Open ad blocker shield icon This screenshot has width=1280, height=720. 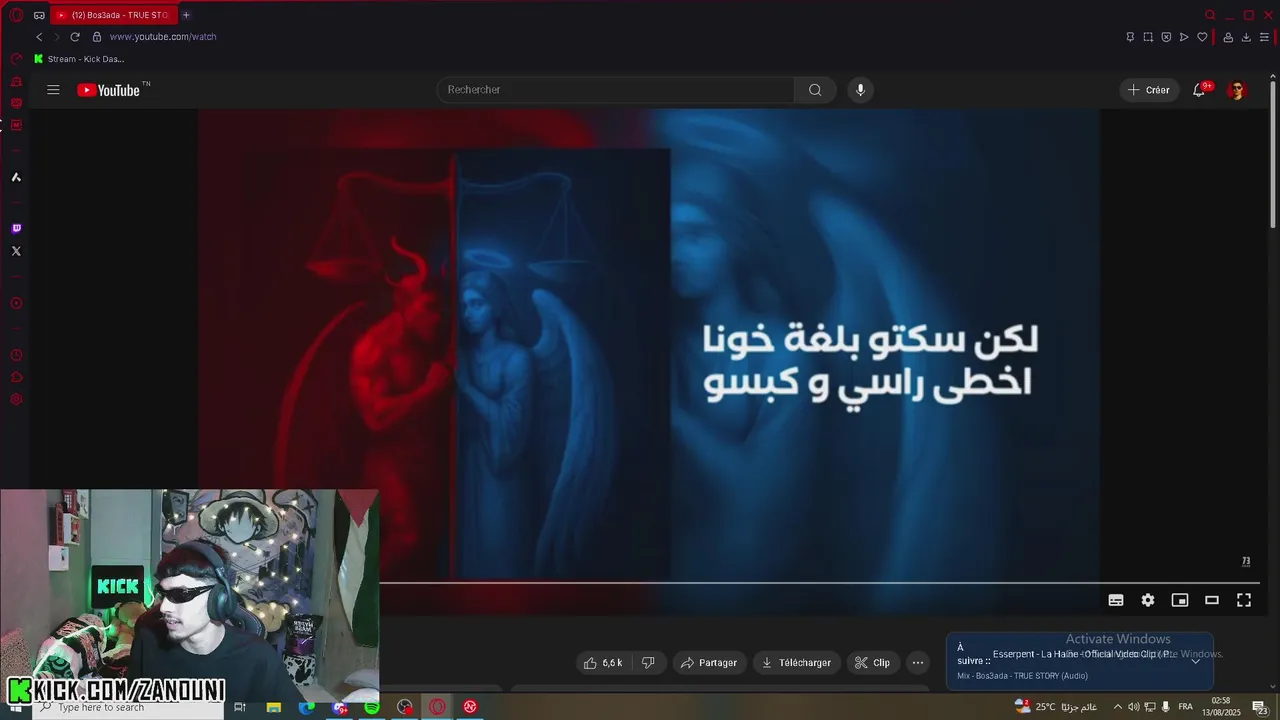point(1166,37)
